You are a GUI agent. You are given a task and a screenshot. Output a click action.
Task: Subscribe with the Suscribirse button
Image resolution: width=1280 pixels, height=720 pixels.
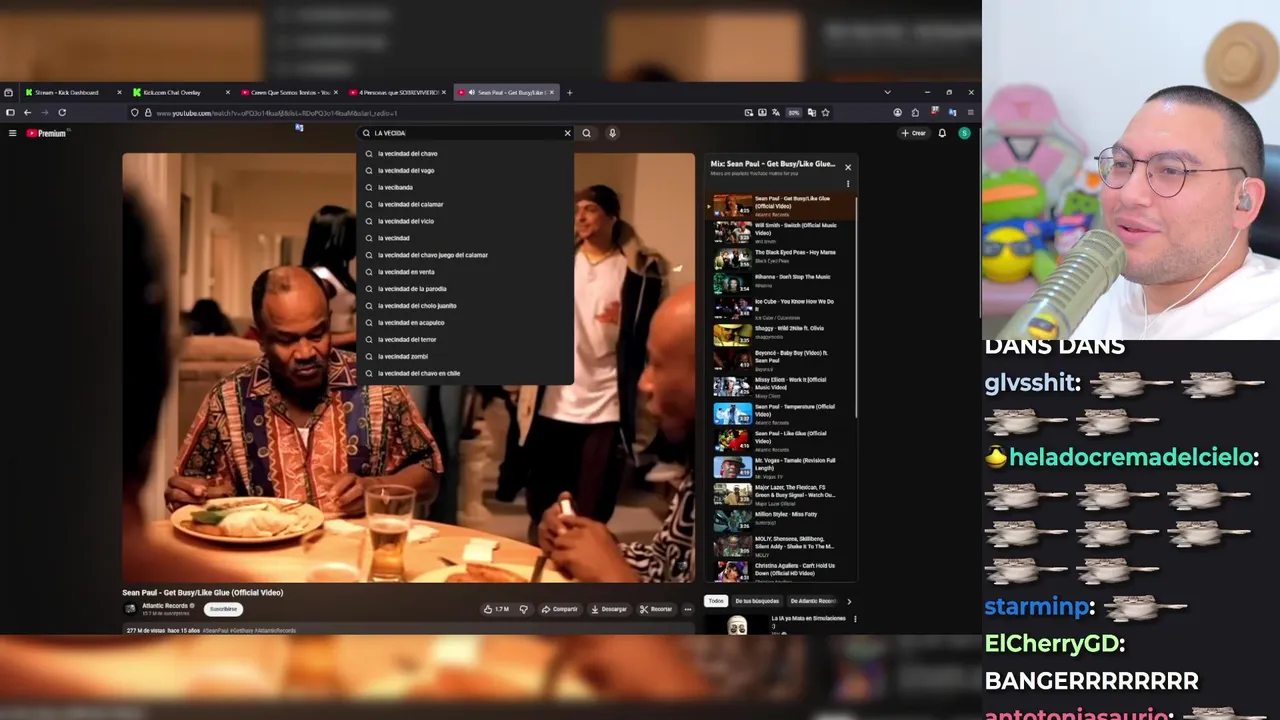(223, 609)
